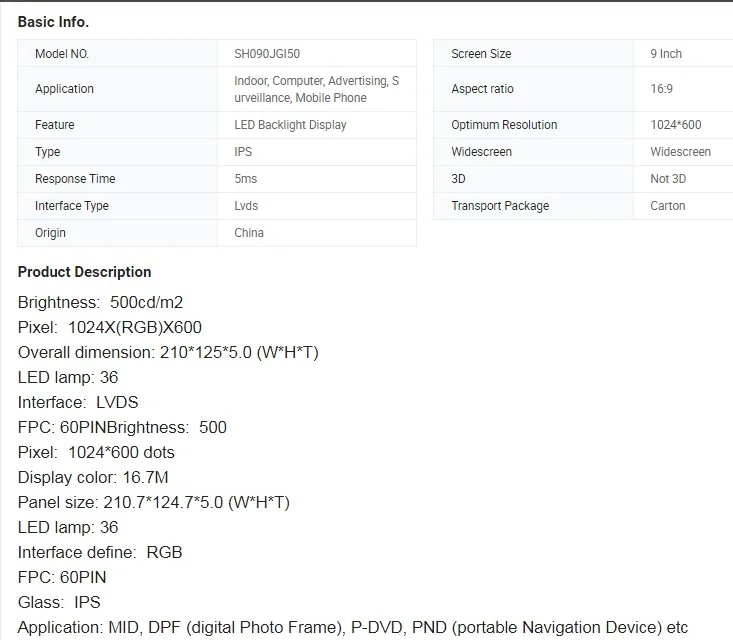Select model number SH090JGI50 value
733x640 pixels.
[x=267, y=54]
